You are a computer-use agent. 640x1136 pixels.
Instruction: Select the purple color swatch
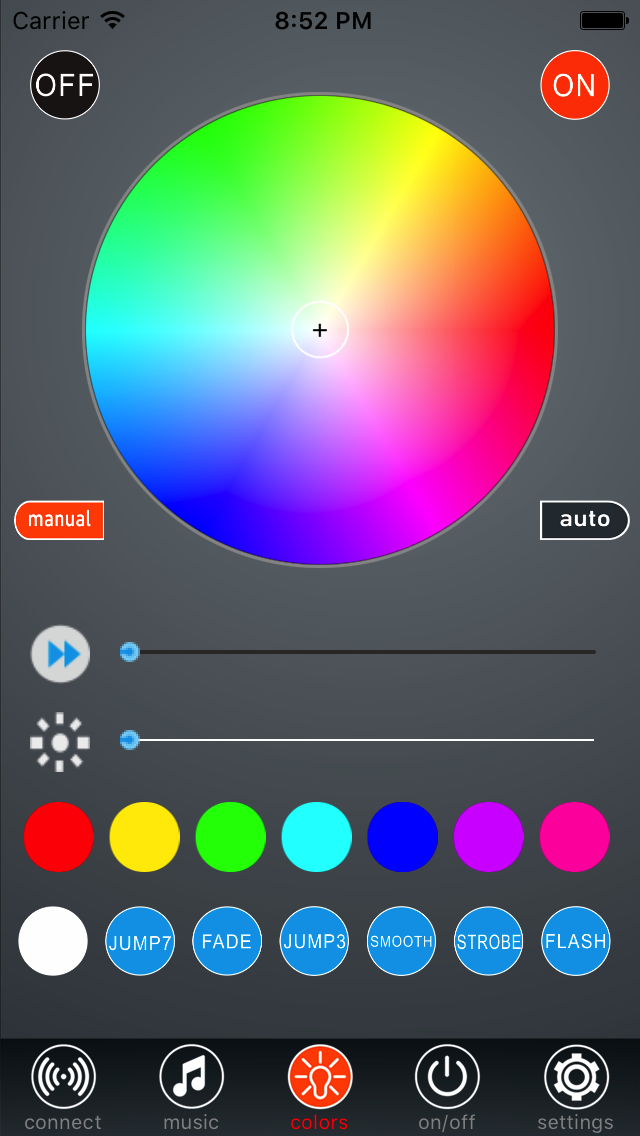[489, 837]
